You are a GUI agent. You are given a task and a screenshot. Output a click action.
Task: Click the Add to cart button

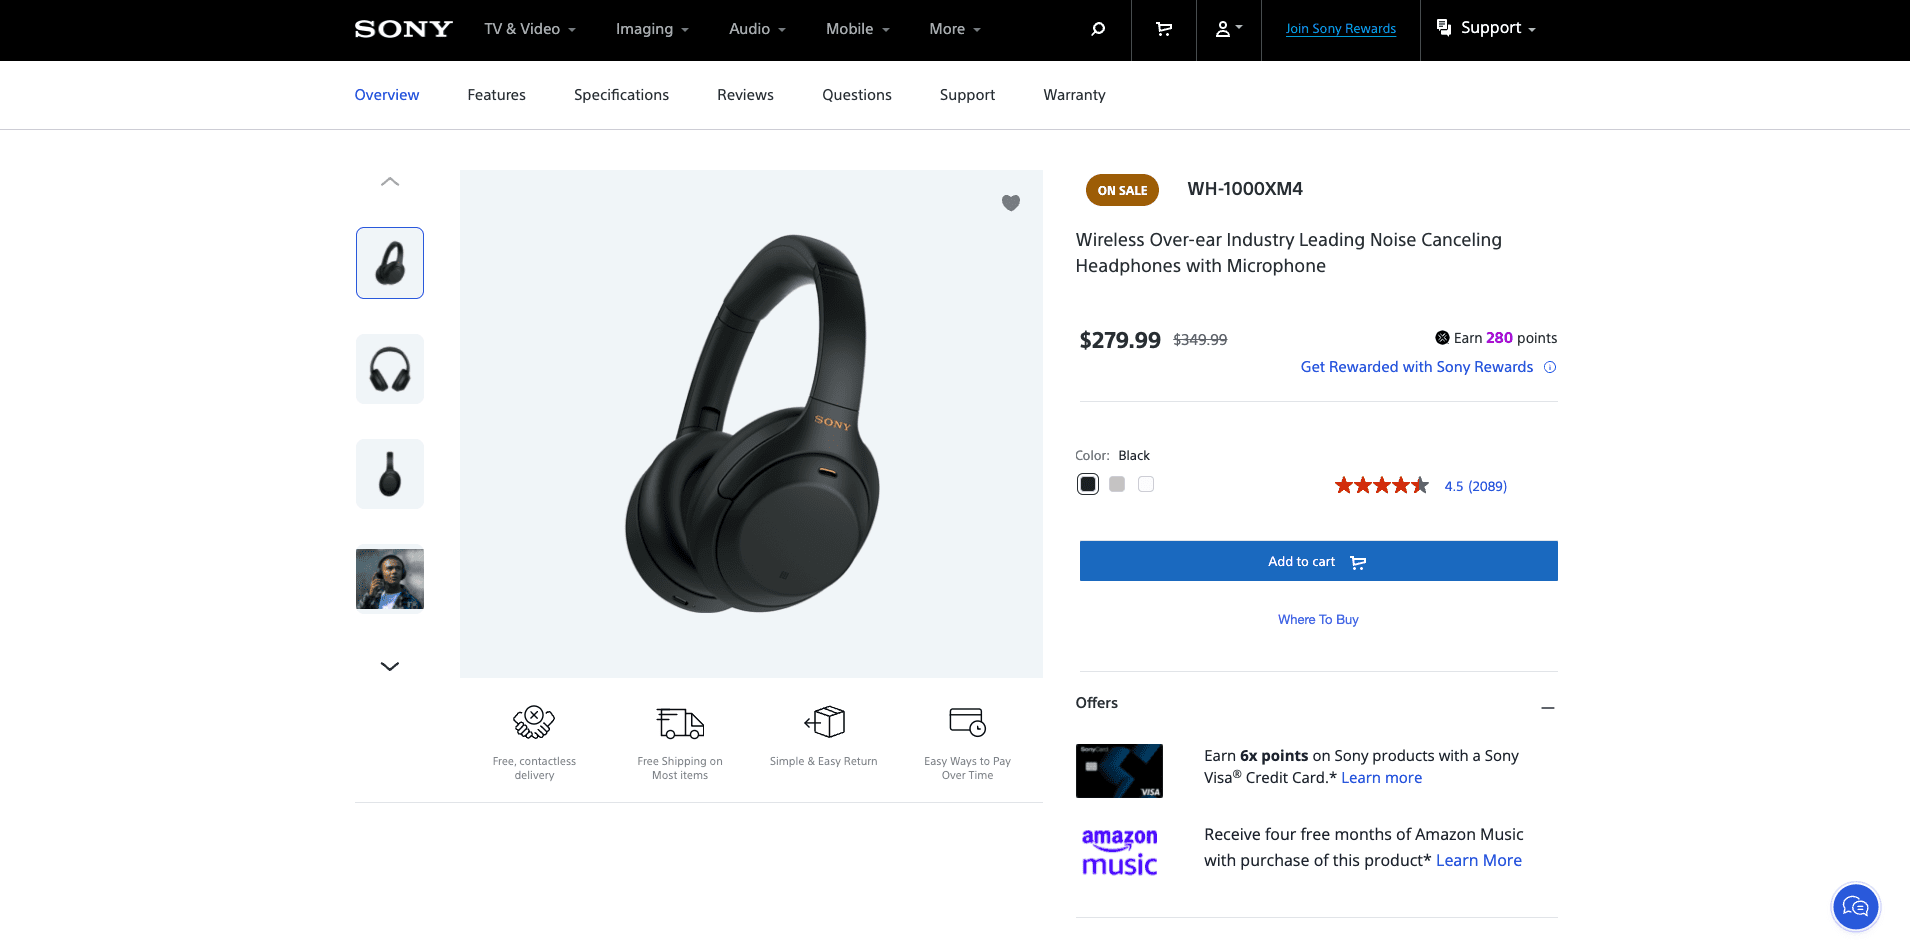pyautogui.click(x=1318, y=561)
